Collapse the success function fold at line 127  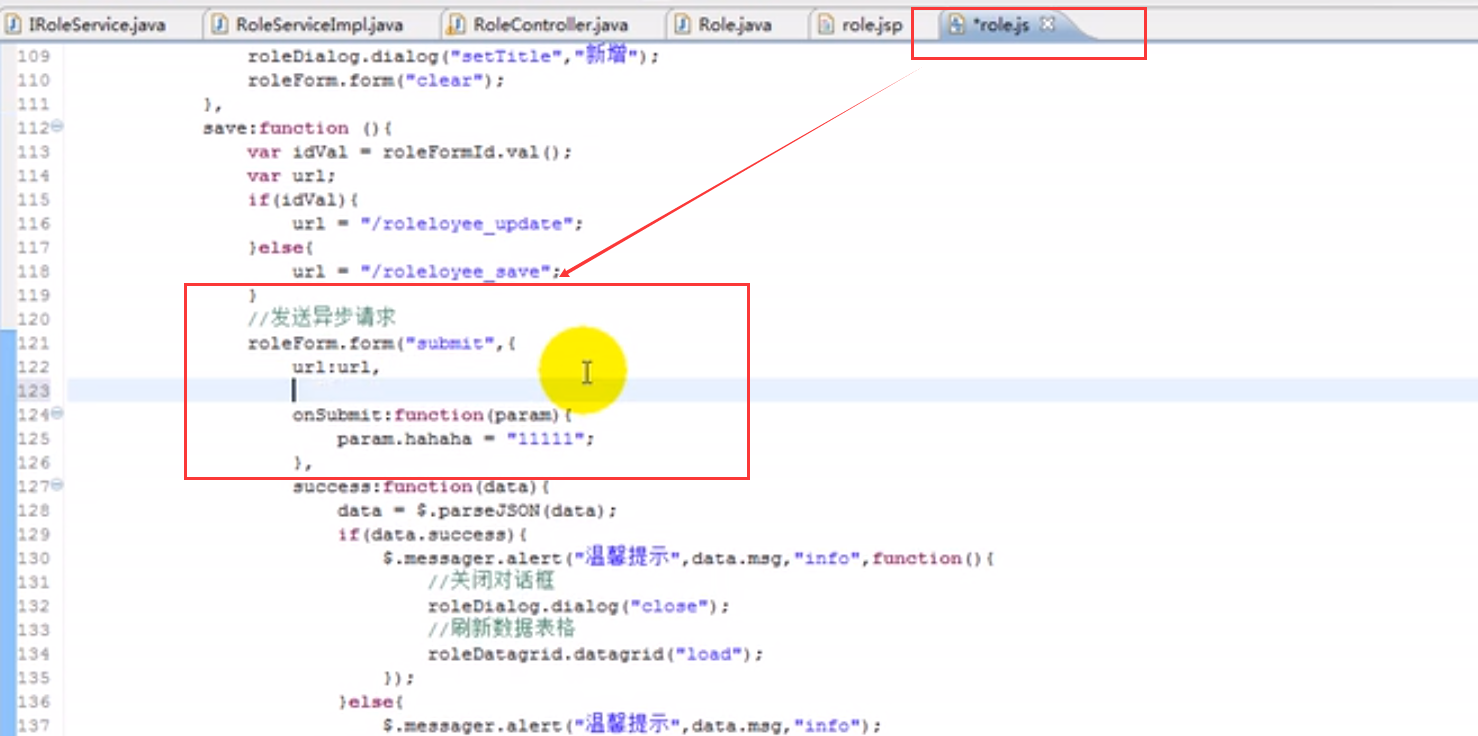(57, 485)
